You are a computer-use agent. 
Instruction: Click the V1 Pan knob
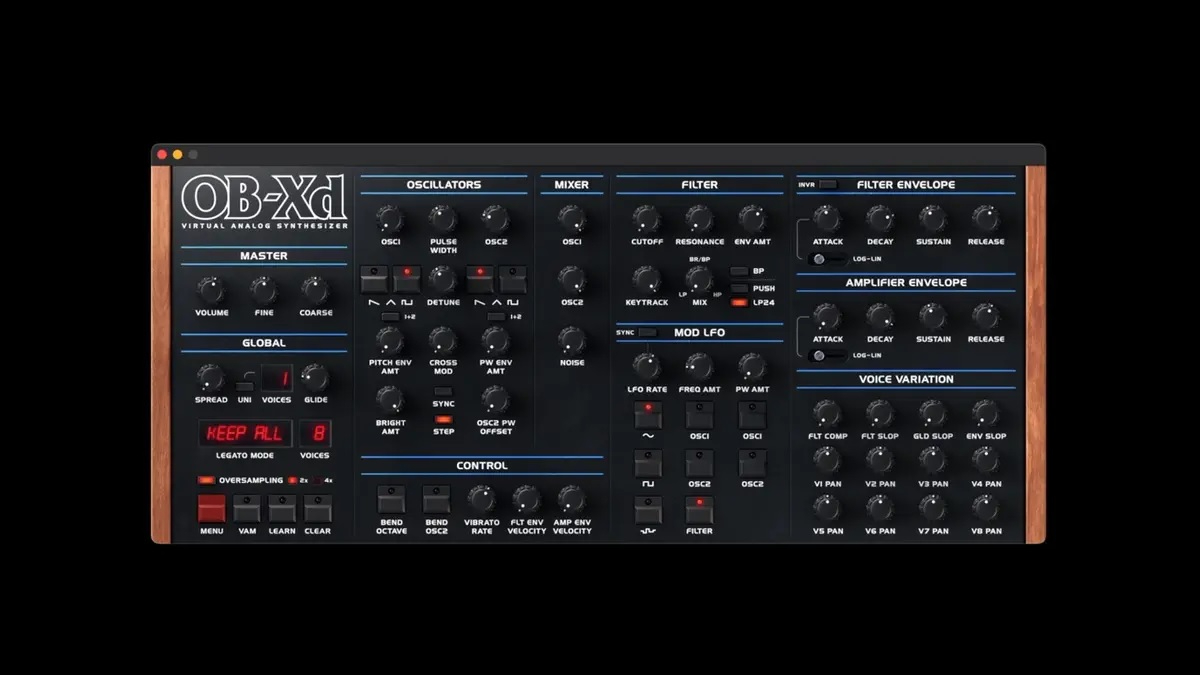pos(827,460)
